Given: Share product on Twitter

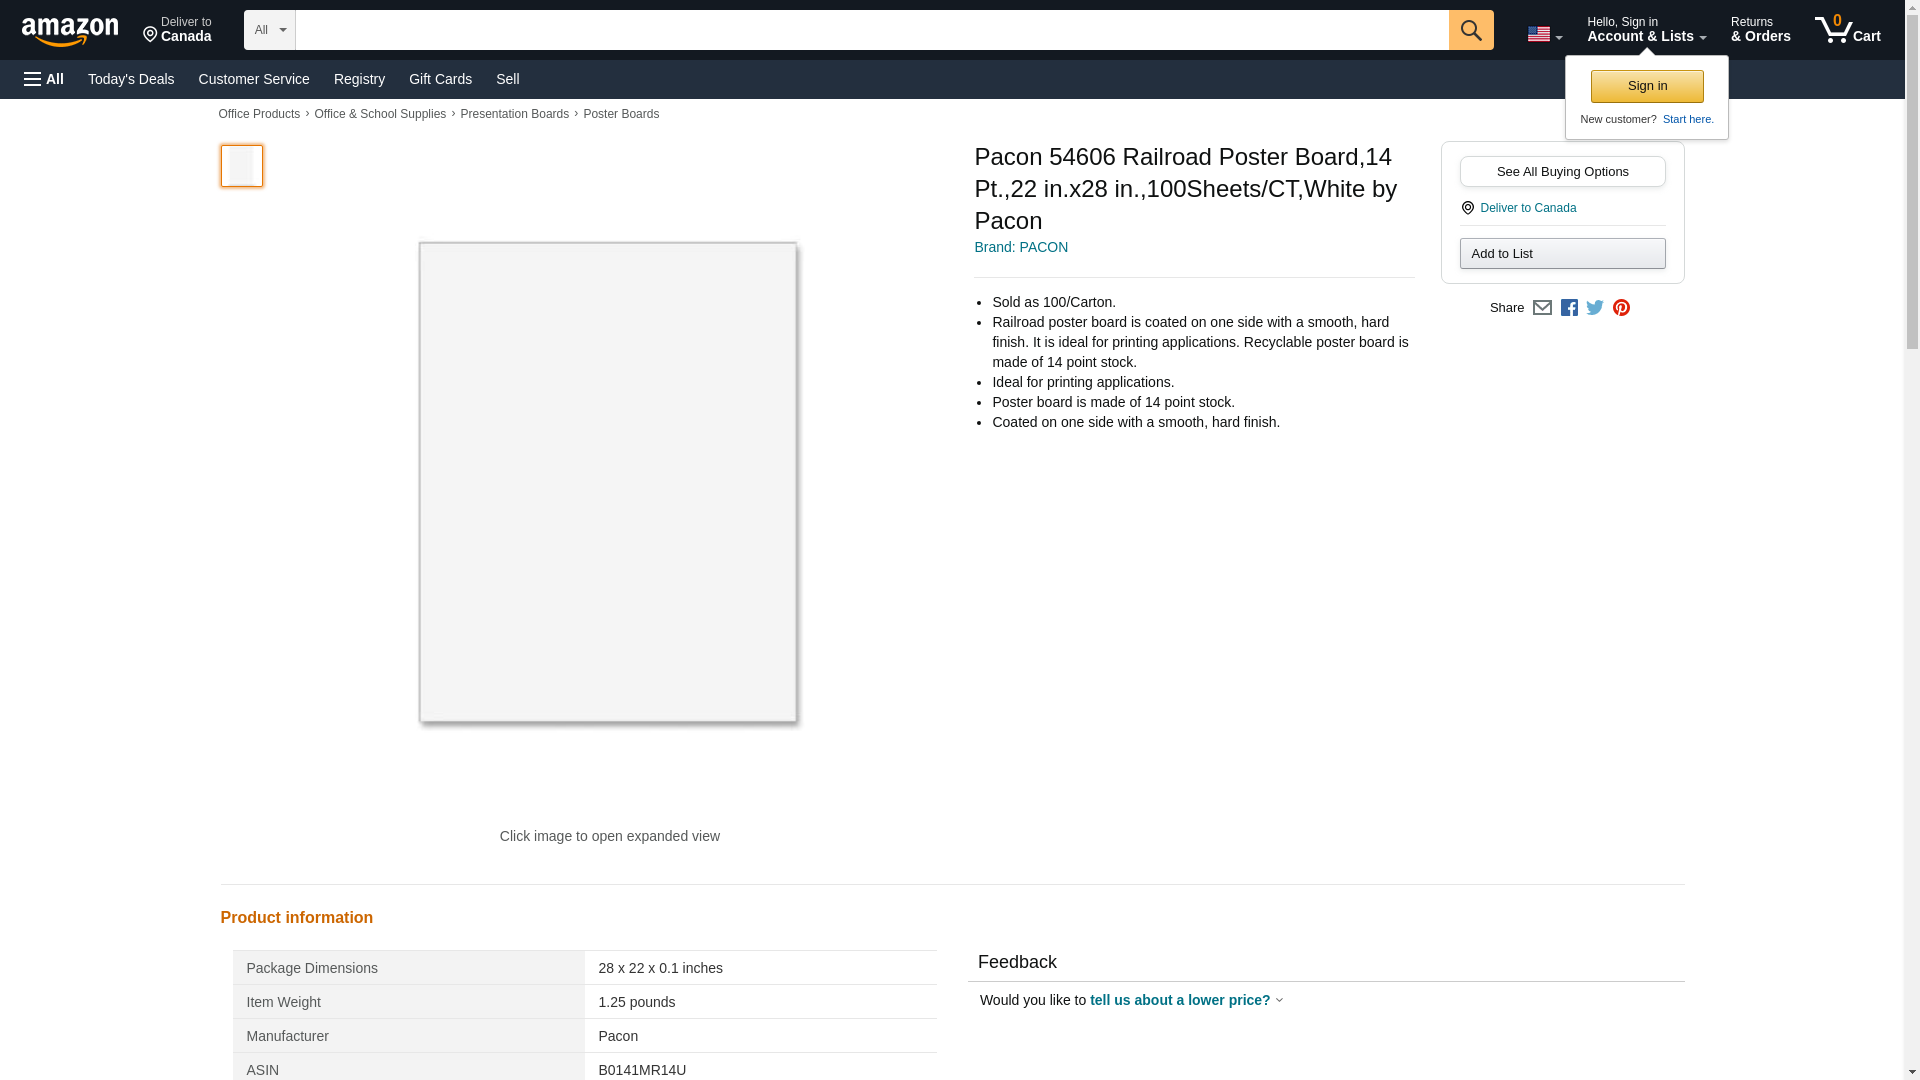Looking at the screenshot, I should point(1595,308).
